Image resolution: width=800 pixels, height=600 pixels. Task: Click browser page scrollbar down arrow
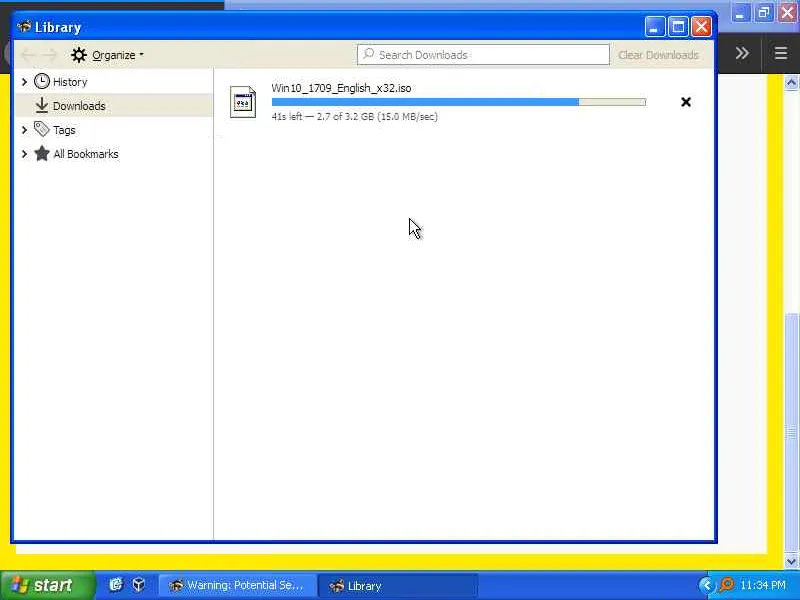(x=791, y=561)
